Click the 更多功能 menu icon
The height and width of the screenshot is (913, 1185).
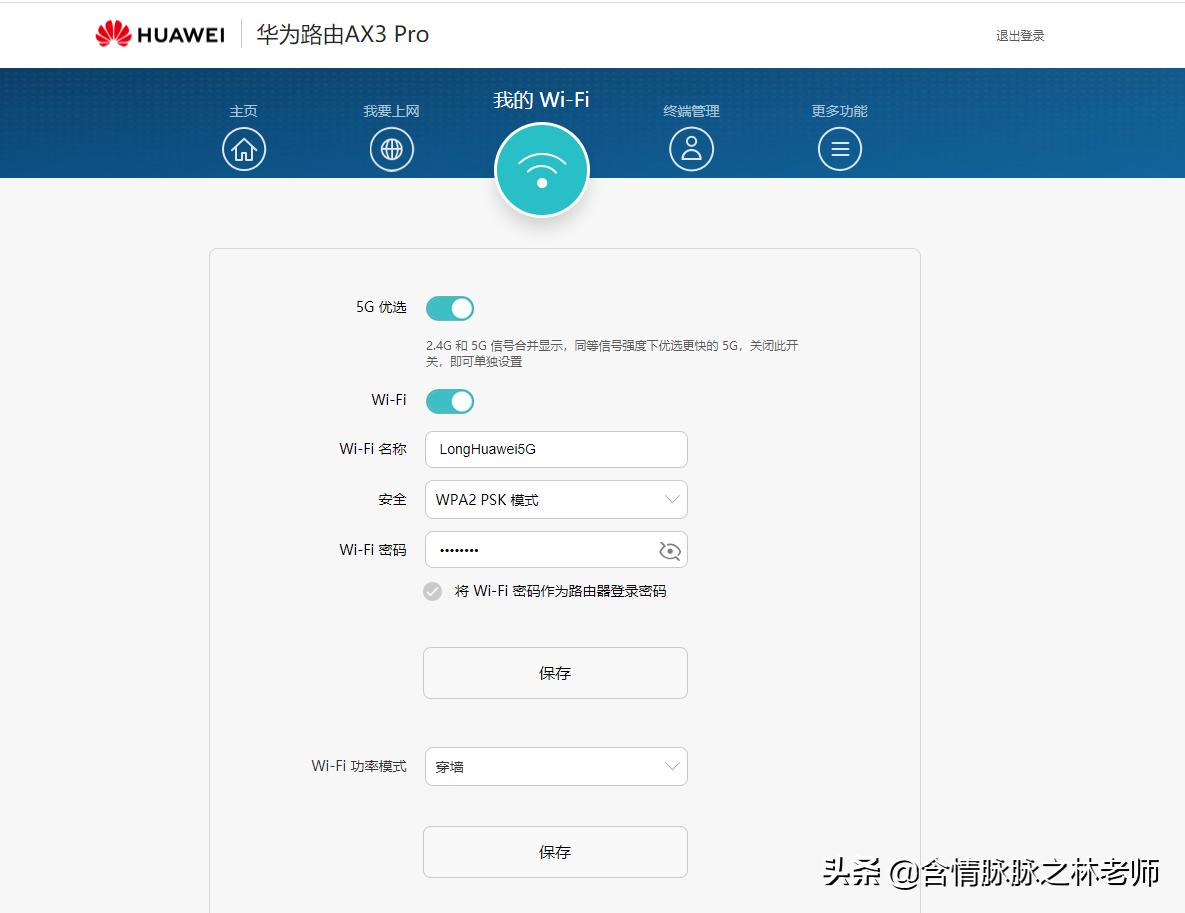839,148
